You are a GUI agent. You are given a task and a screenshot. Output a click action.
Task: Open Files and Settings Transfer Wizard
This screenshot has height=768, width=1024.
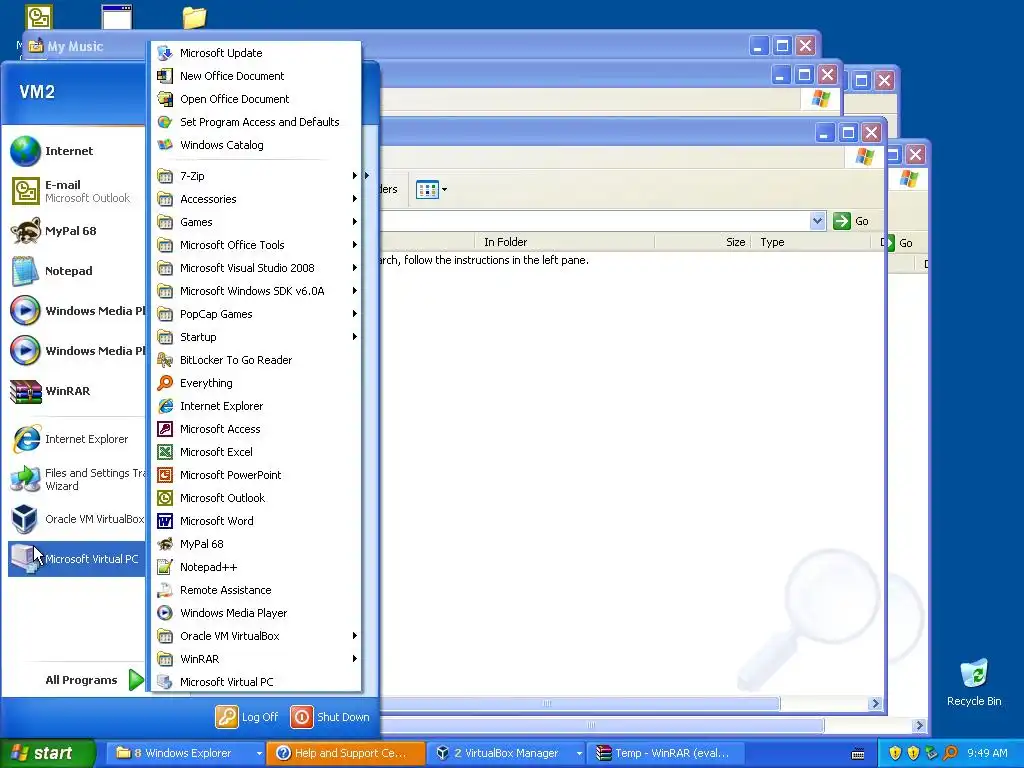(x=76, y=479)
